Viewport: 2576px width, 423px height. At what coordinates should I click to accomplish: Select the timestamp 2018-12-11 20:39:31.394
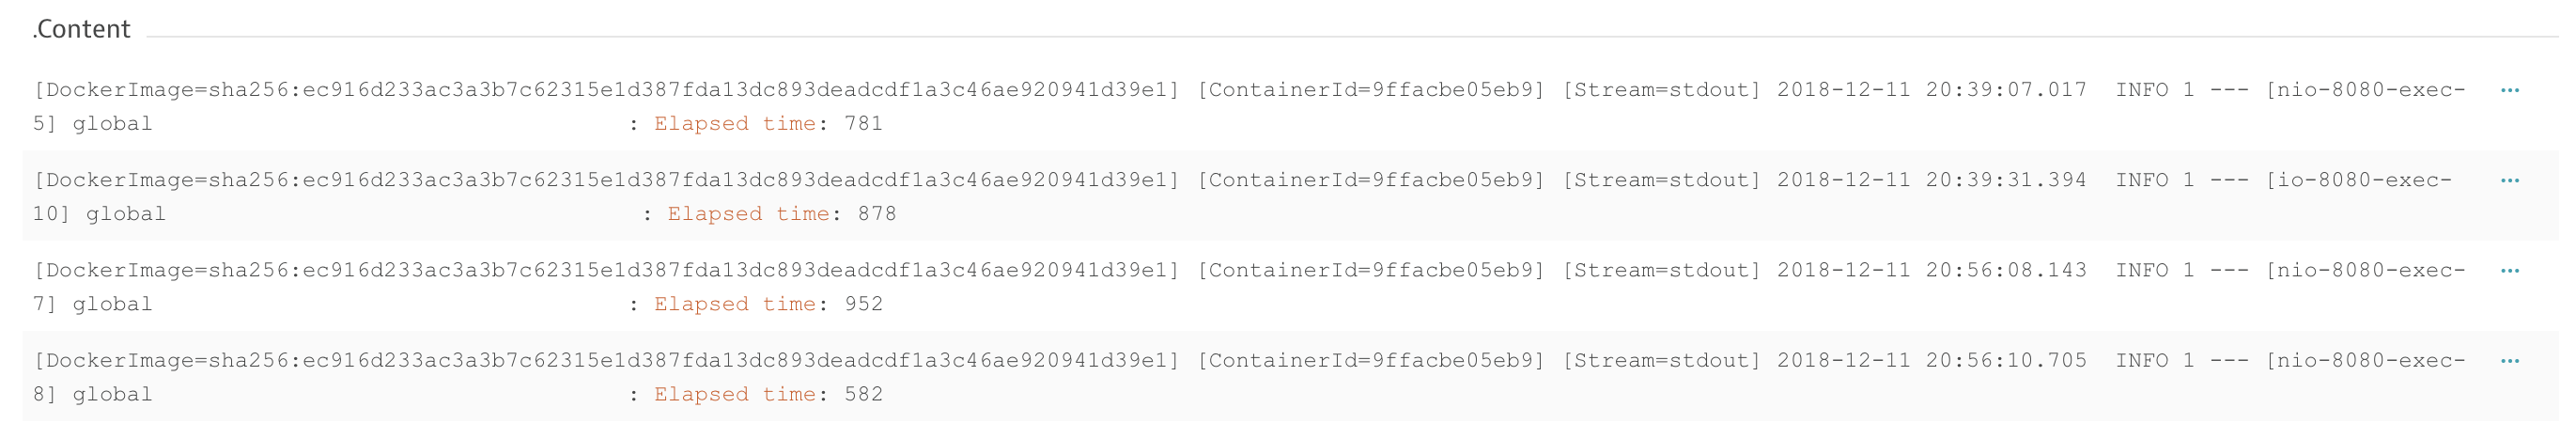(x=1931, y=180)
